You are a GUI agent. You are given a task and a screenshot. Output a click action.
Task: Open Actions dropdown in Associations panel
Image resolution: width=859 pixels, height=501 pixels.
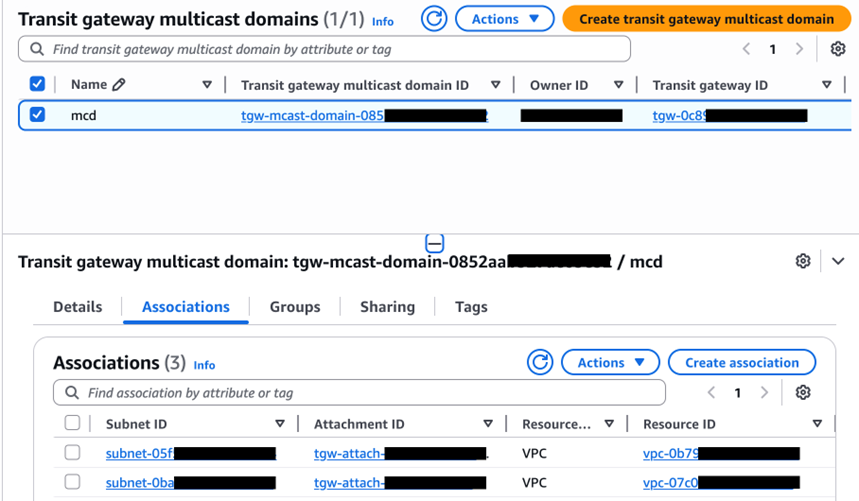tap(610, 362)
